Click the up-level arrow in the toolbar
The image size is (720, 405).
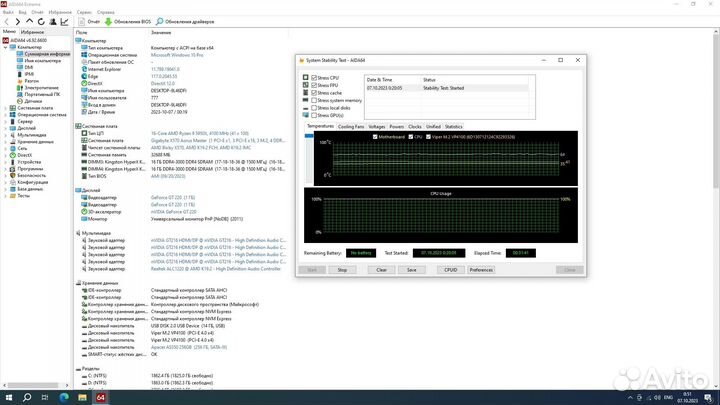click(x=29, y=22)
